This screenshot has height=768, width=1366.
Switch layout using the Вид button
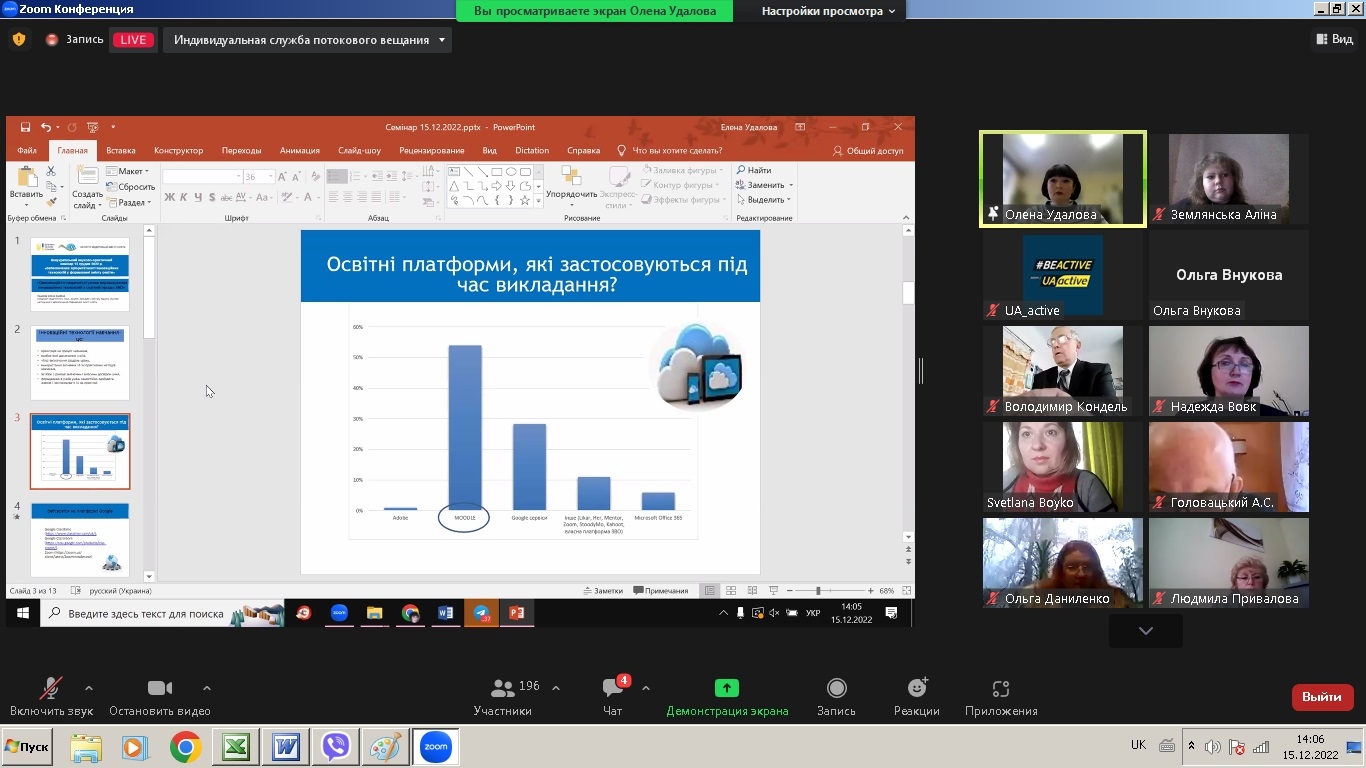tap(1334, 39)
